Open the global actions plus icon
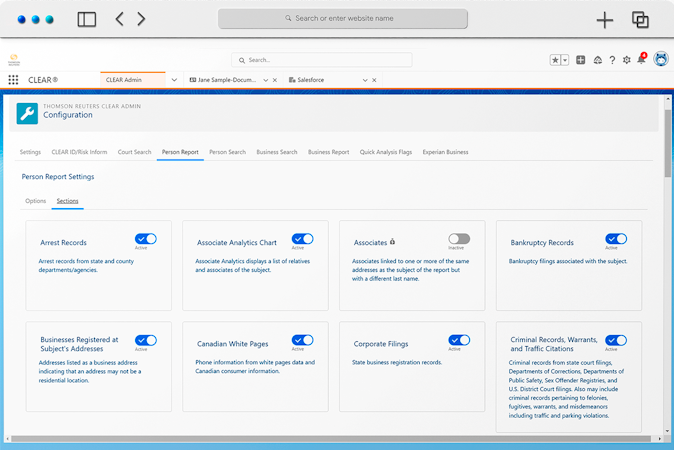This screenshot has width=674, height=450. click(x=580, y=60)
